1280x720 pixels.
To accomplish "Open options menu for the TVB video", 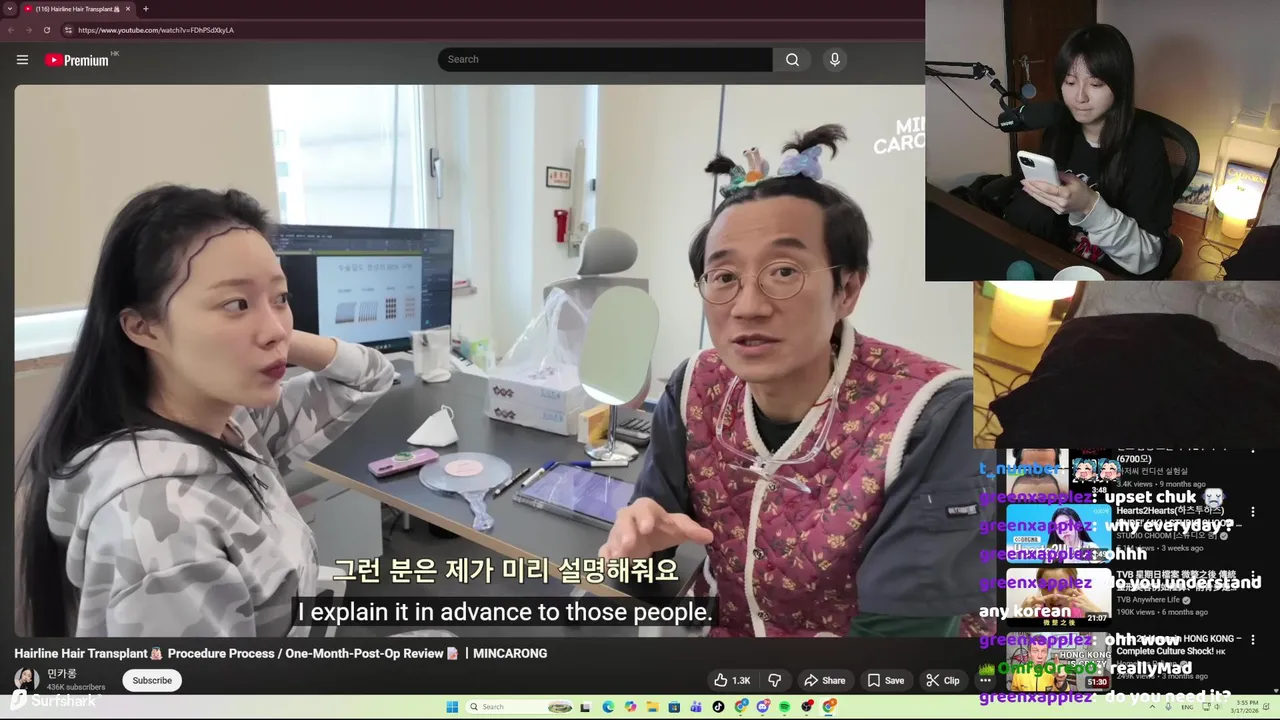I will pyautogui.click(x=1253, y=577).
